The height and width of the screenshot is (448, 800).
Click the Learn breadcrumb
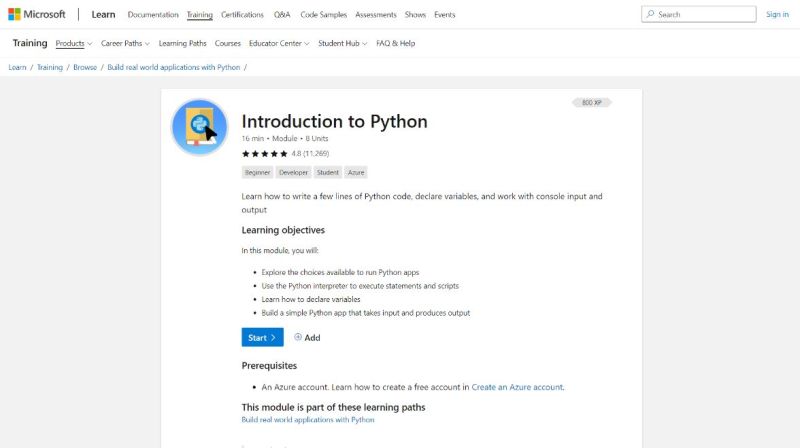(x=17, y=67)
